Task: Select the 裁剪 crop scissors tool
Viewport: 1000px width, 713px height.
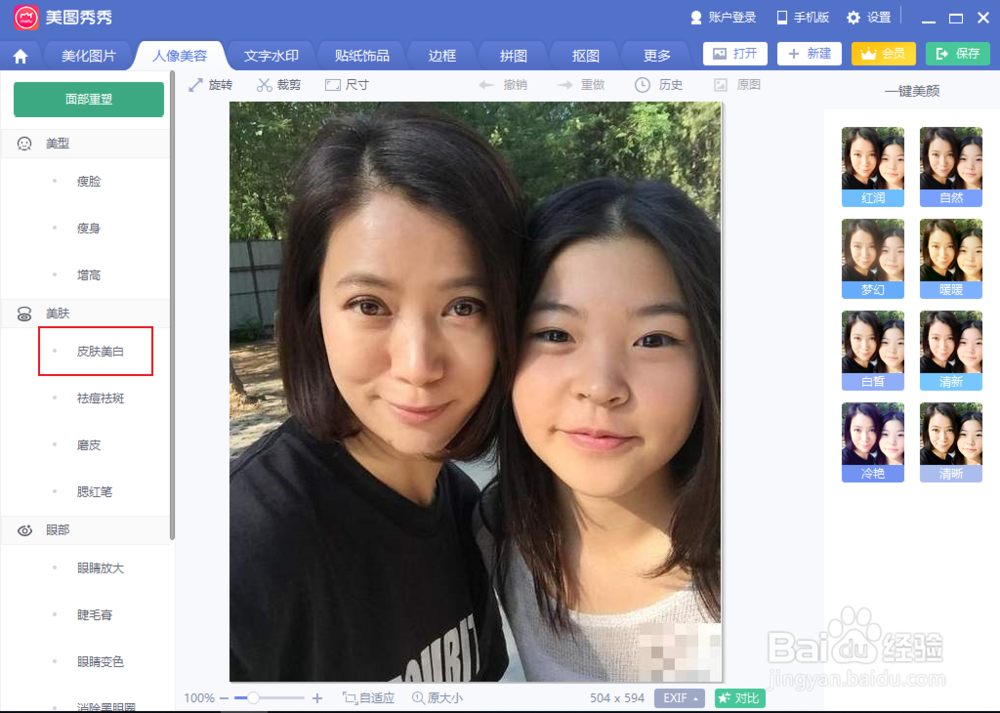Action: (x=279, y=85)
